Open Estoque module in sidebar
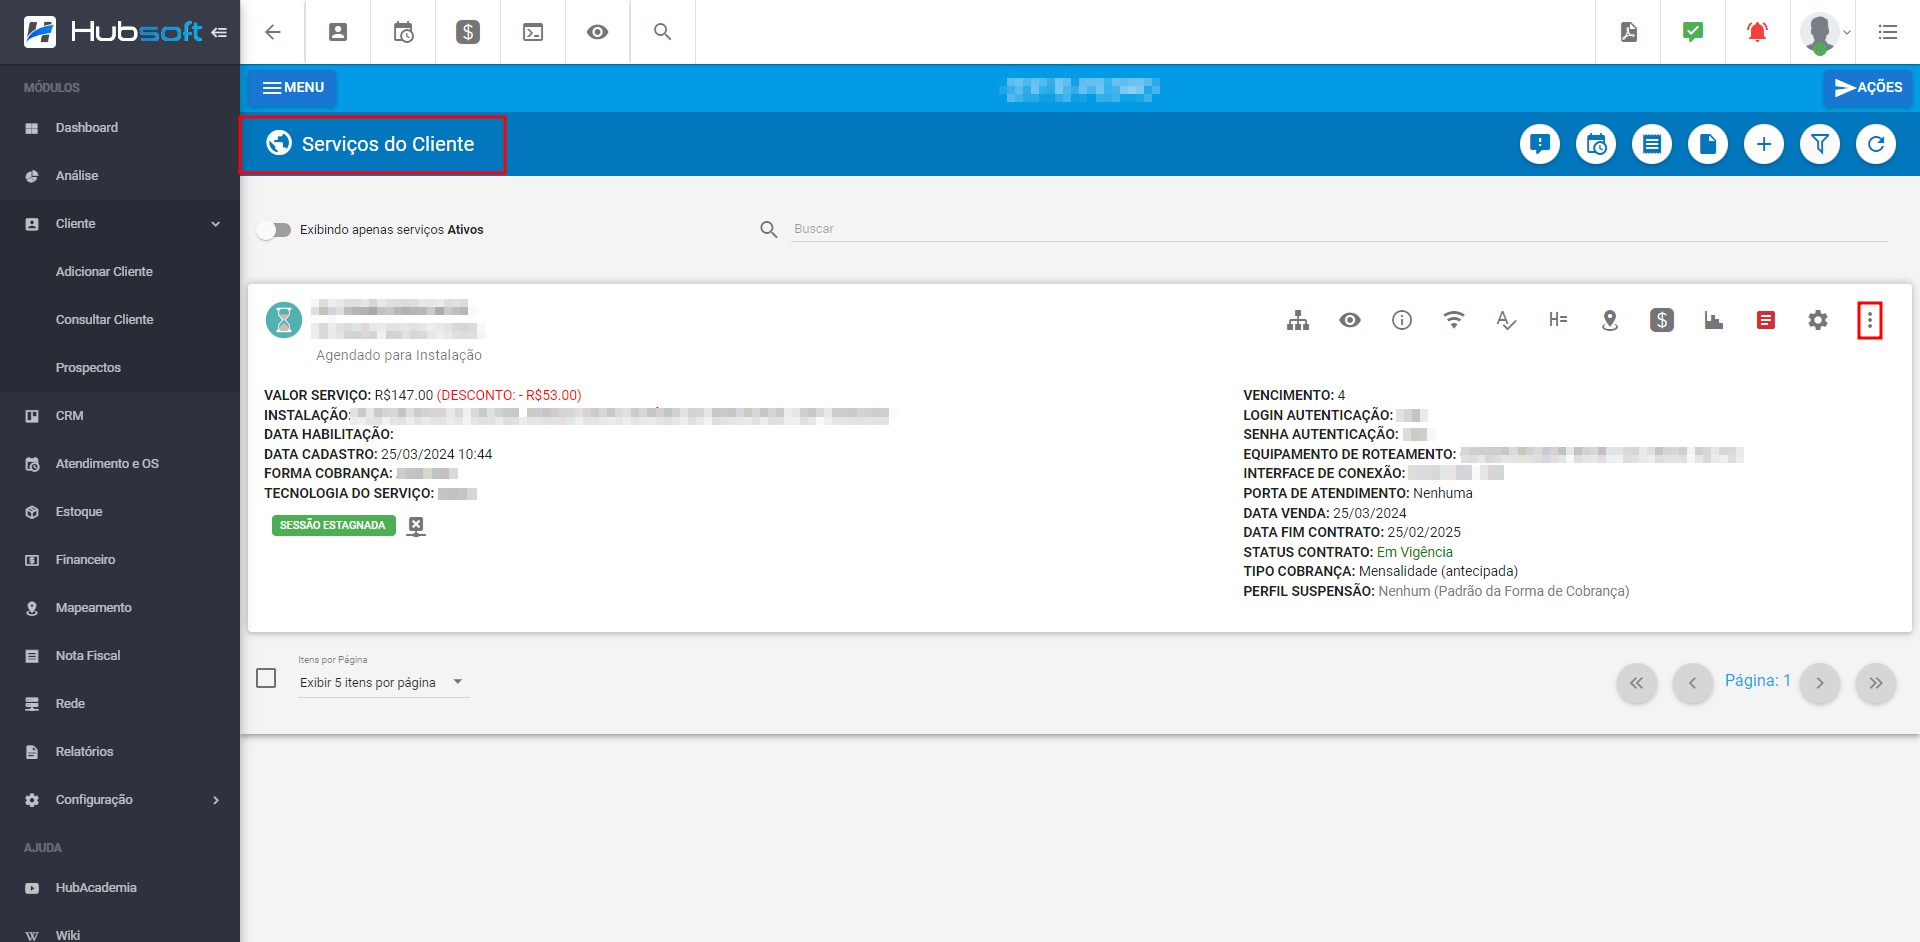Image resolution: width=1920 pixels, height=942 pixels. click(120, 512)
